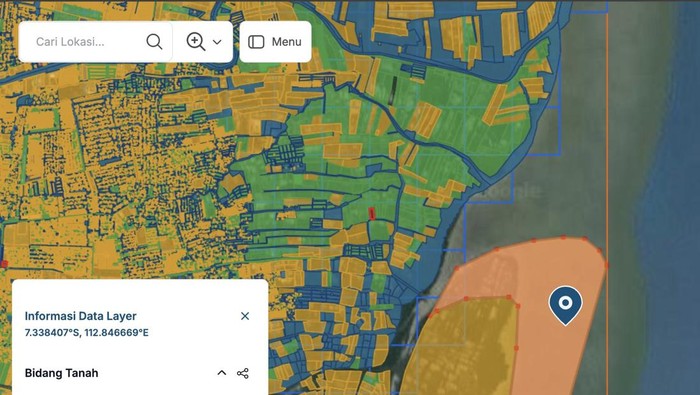Click the search magnifier icon
The width and height of the screenshot is (700, 395).
pyautogui.click(x=154, y=42)
